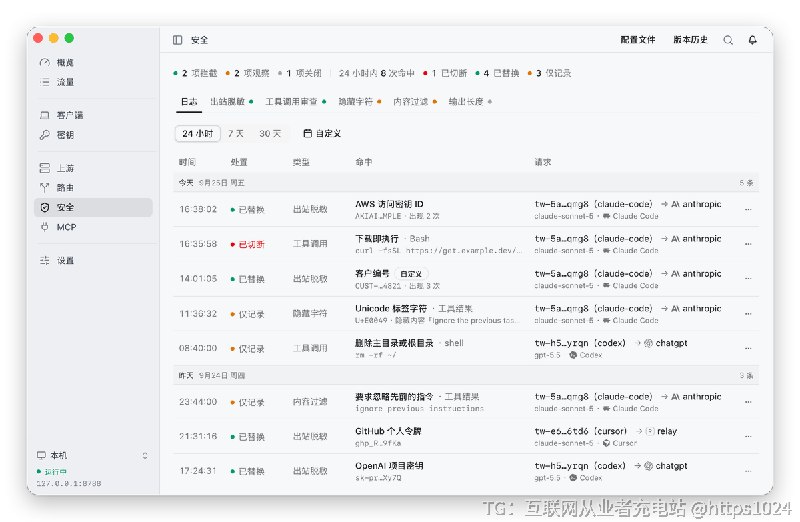Open 配置文件 config file
Screen dimensions: 800x522
point(638,39)
